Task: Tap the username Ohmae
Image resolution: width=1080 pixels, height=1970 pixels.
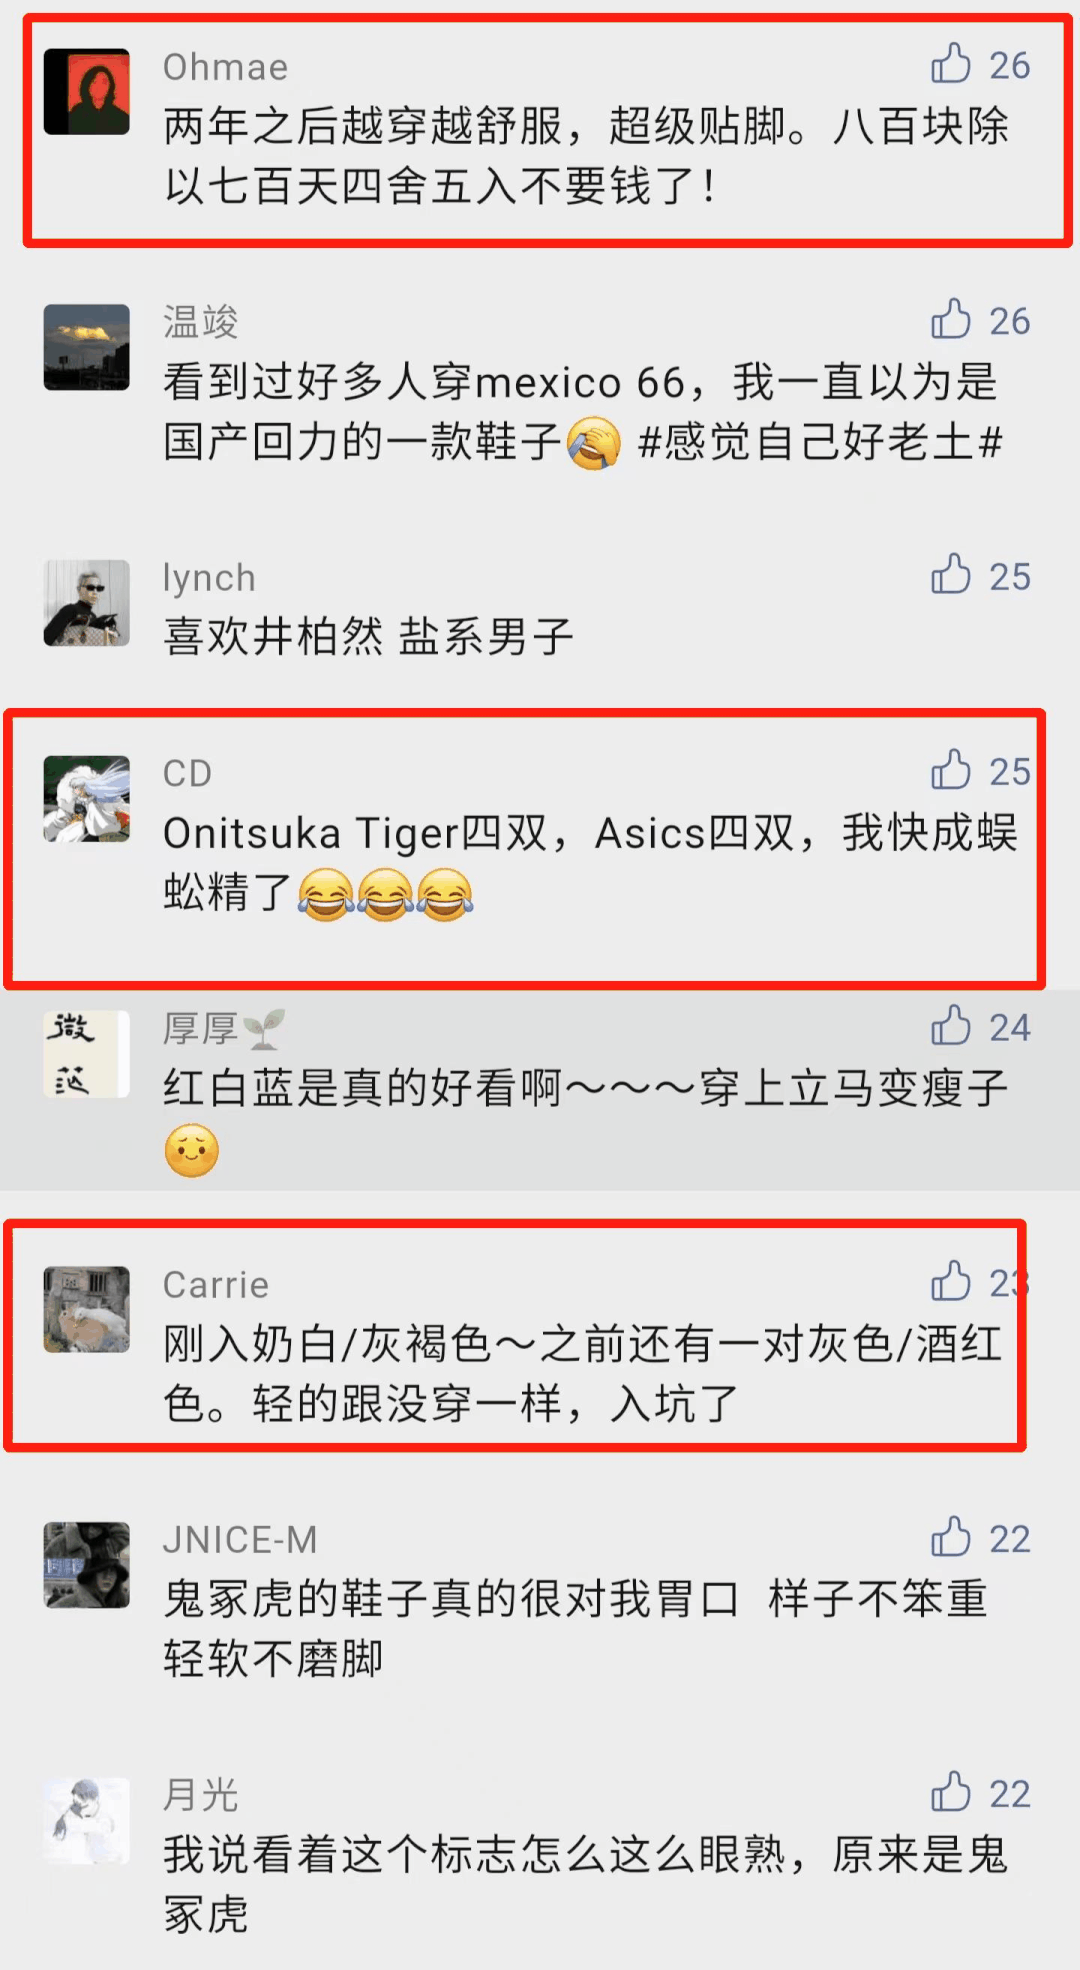Action: (226, 67)
